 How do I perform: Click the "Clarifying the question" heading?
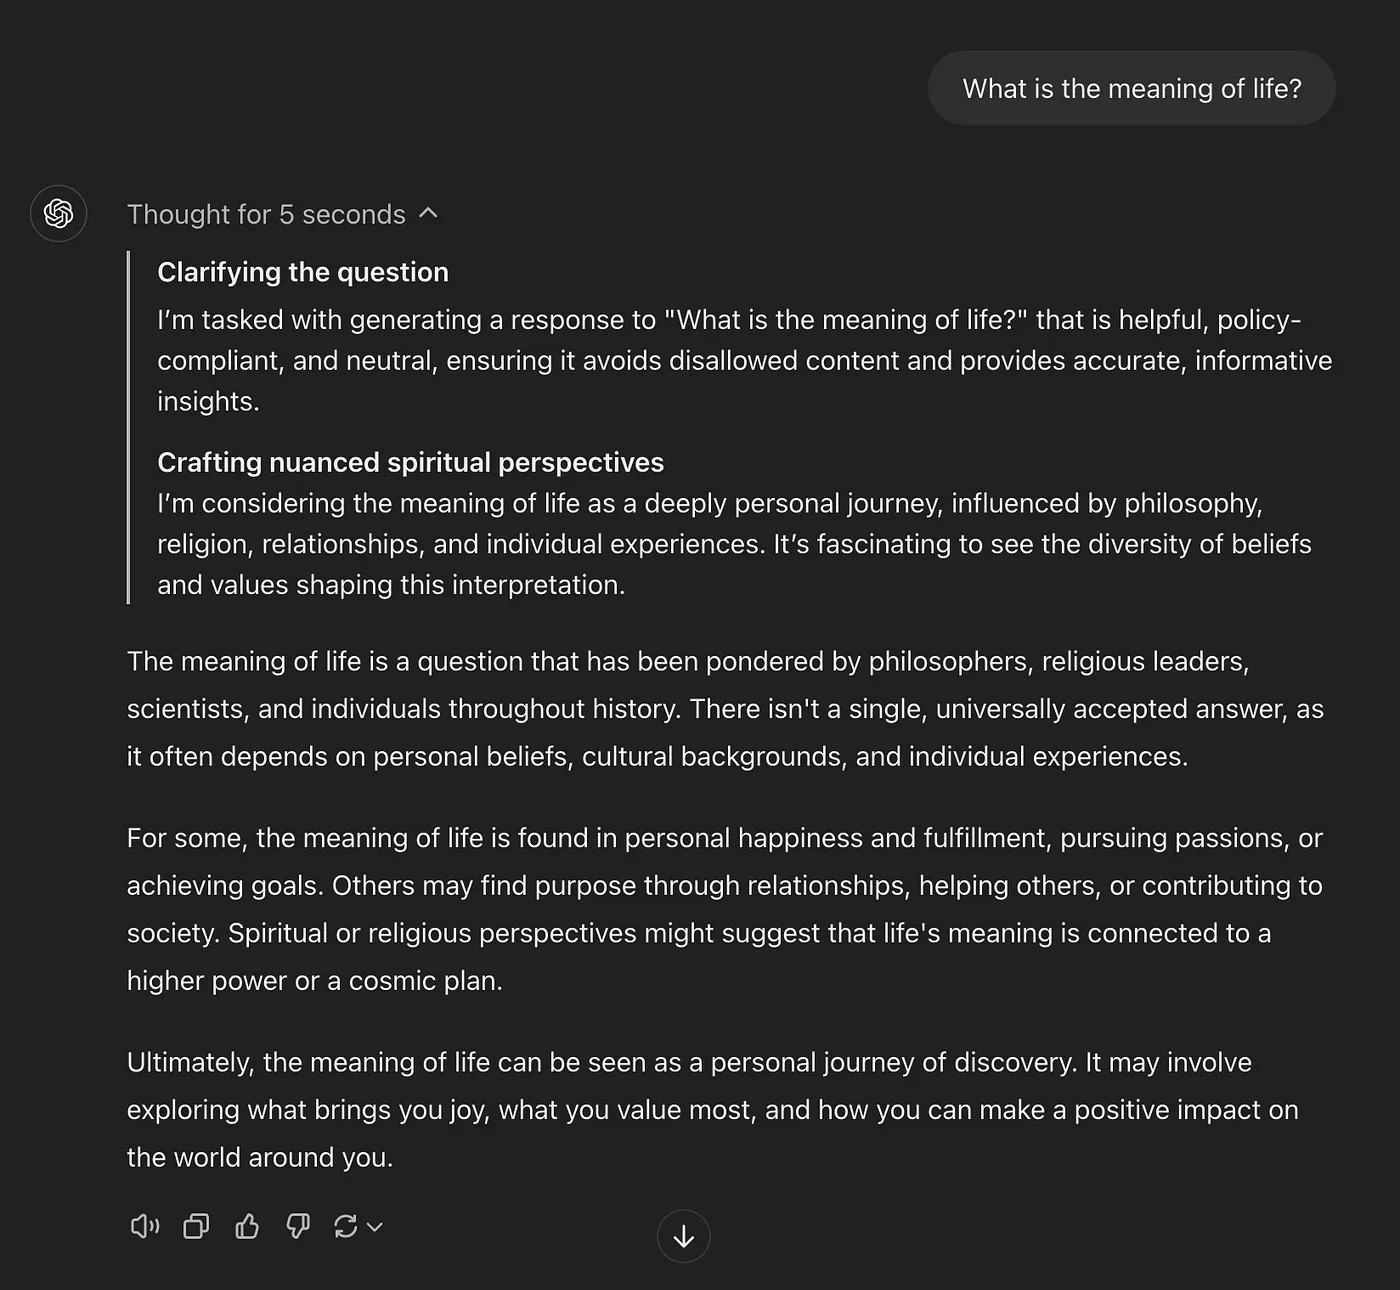303,272
